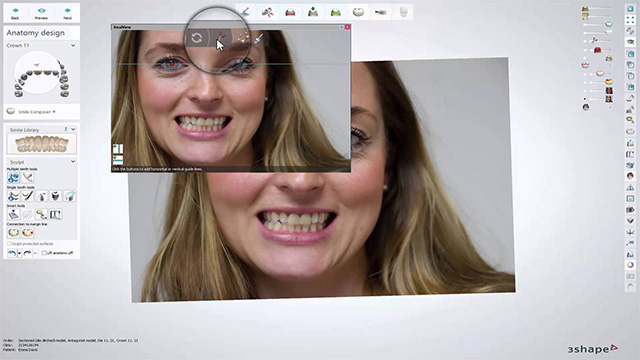Click second Connection to margin line icon
The image size is (640, 360).
[x=27, y=233]
